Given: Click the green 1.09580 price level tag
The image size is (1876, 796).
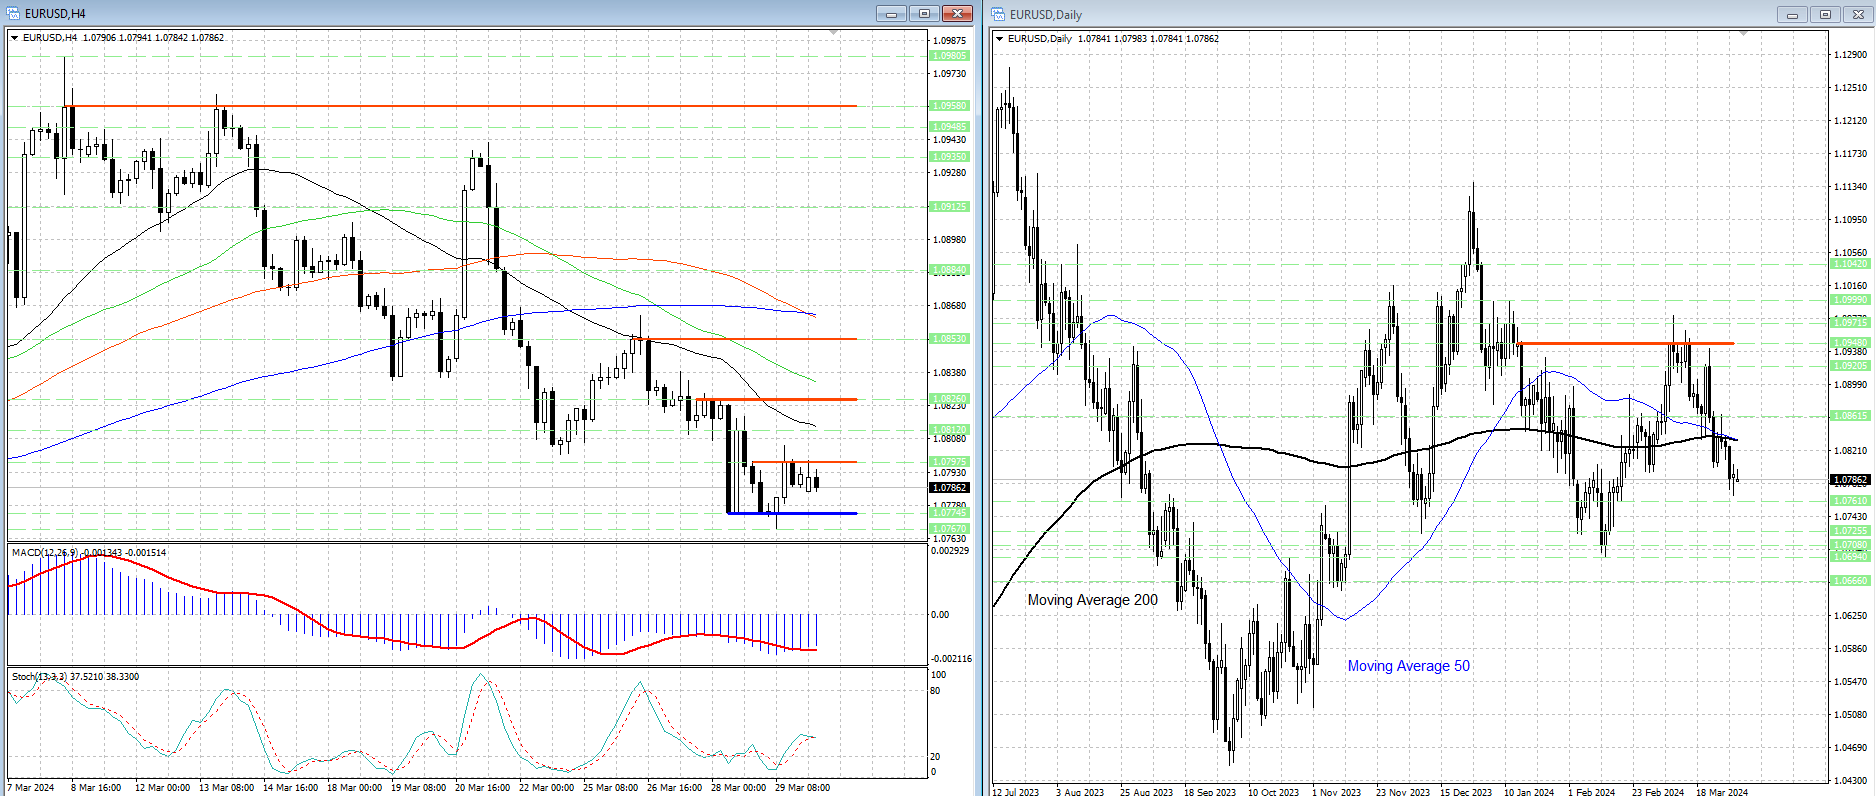Looking at the screenshot, I should (949, 106).
